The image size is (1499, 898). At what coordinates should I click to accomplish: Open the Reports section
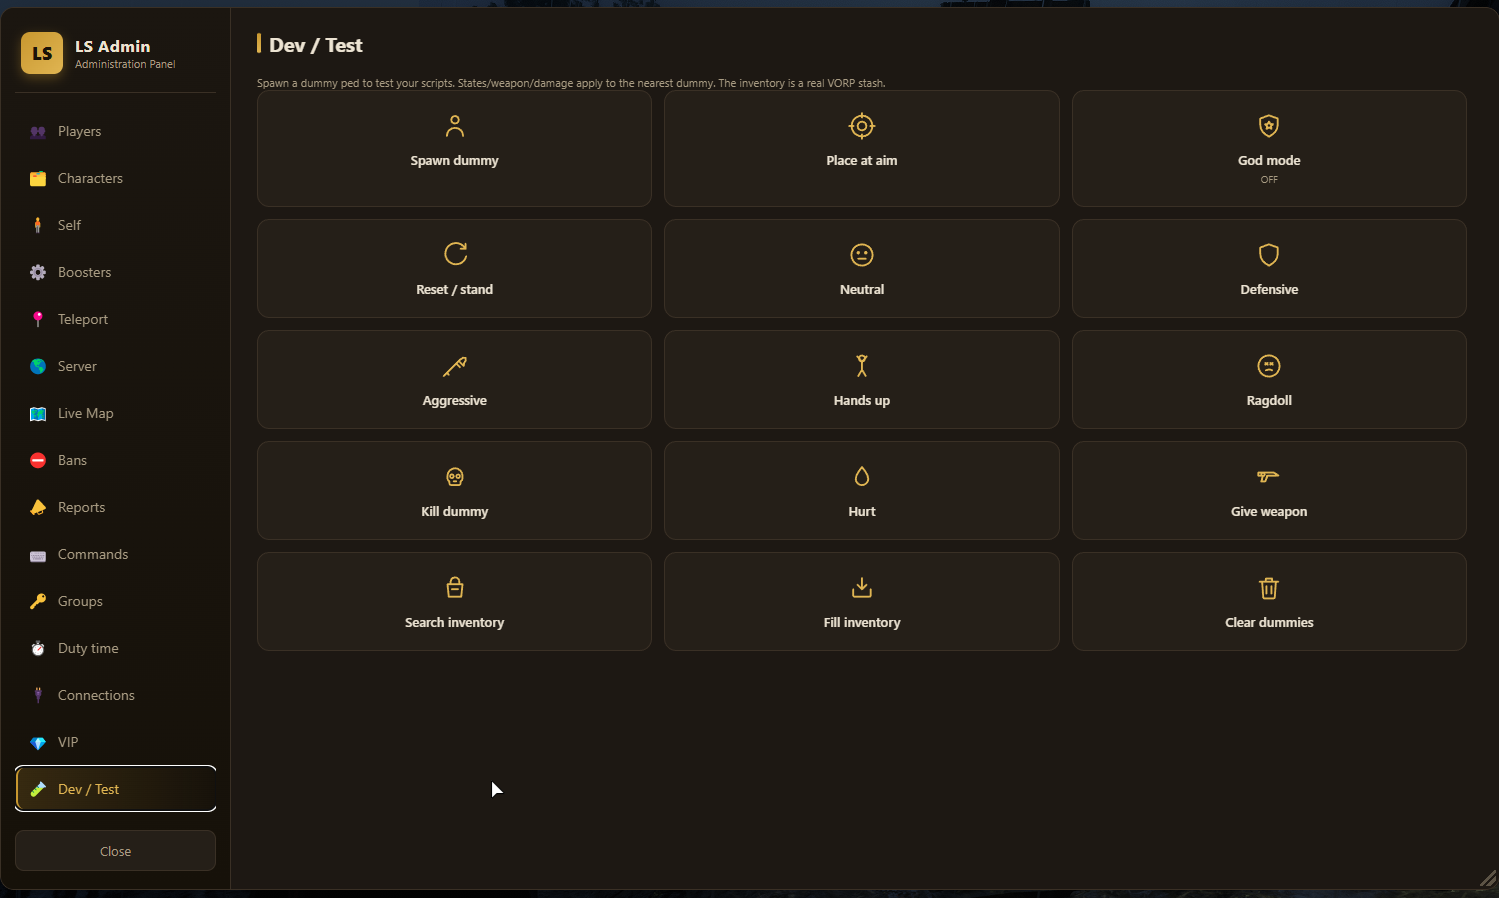(x=115, y=507)
